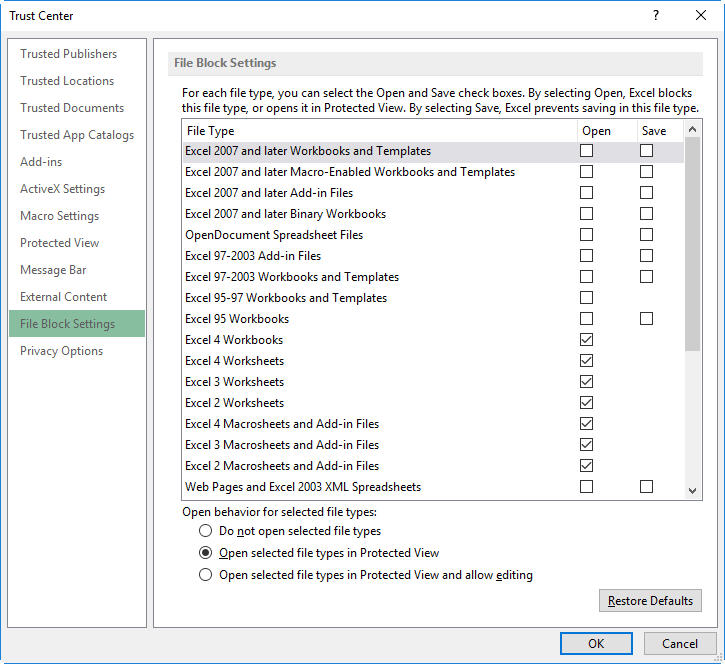Check Open for Web Pages and Excel 2003 XML

586,486
